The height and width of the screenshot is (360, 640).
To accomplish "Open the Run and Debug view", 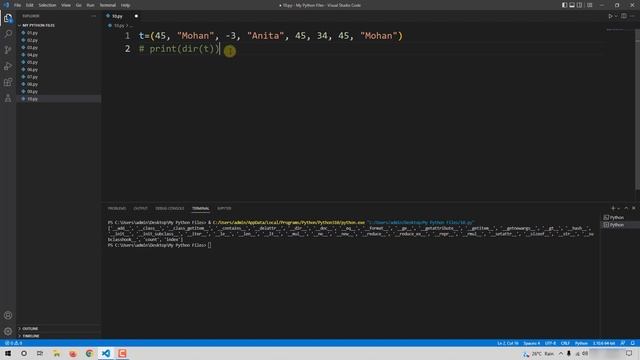I will coord(8,66).
